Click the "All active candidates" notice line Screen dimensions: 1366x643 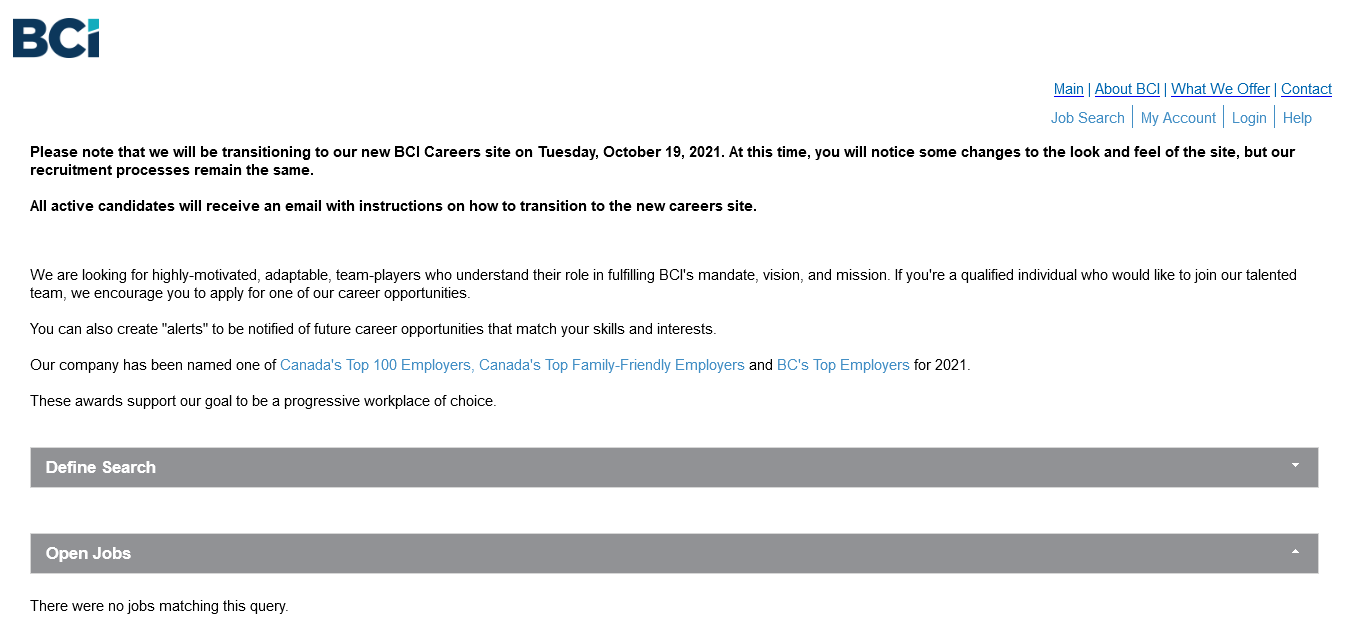point(393,206)
